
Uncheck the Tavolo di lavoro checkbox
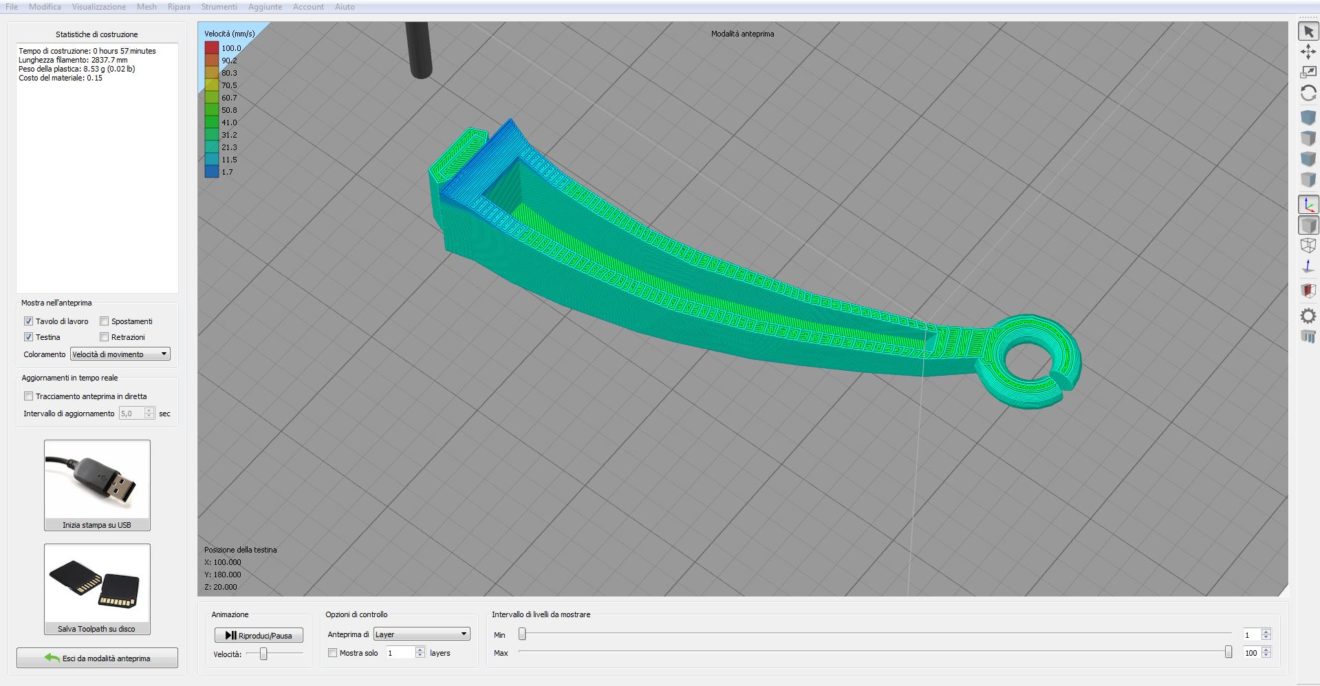[29, 322]
